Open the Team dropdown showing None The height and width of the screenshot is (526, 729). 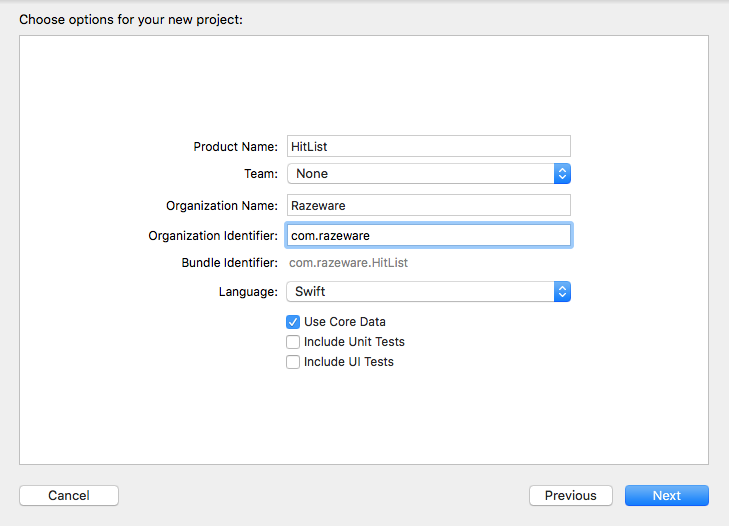tap(428, 173)
